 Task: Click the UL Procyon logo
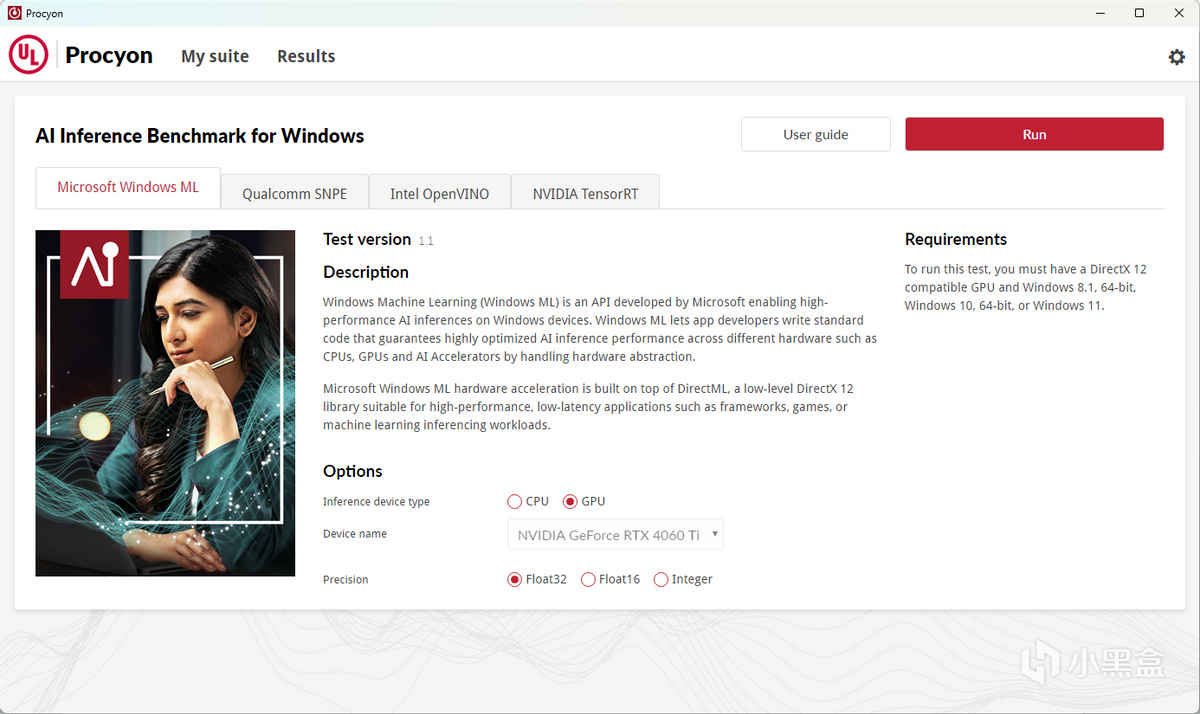pos(81,55)
